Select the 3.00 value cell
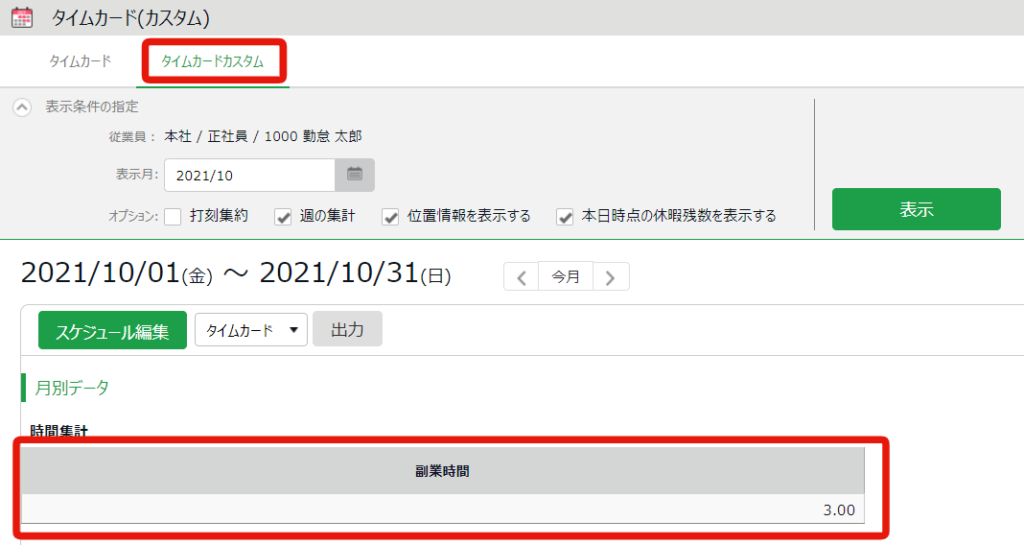The width and height of the screenshot is (1024, 545). tap(442, 509)
